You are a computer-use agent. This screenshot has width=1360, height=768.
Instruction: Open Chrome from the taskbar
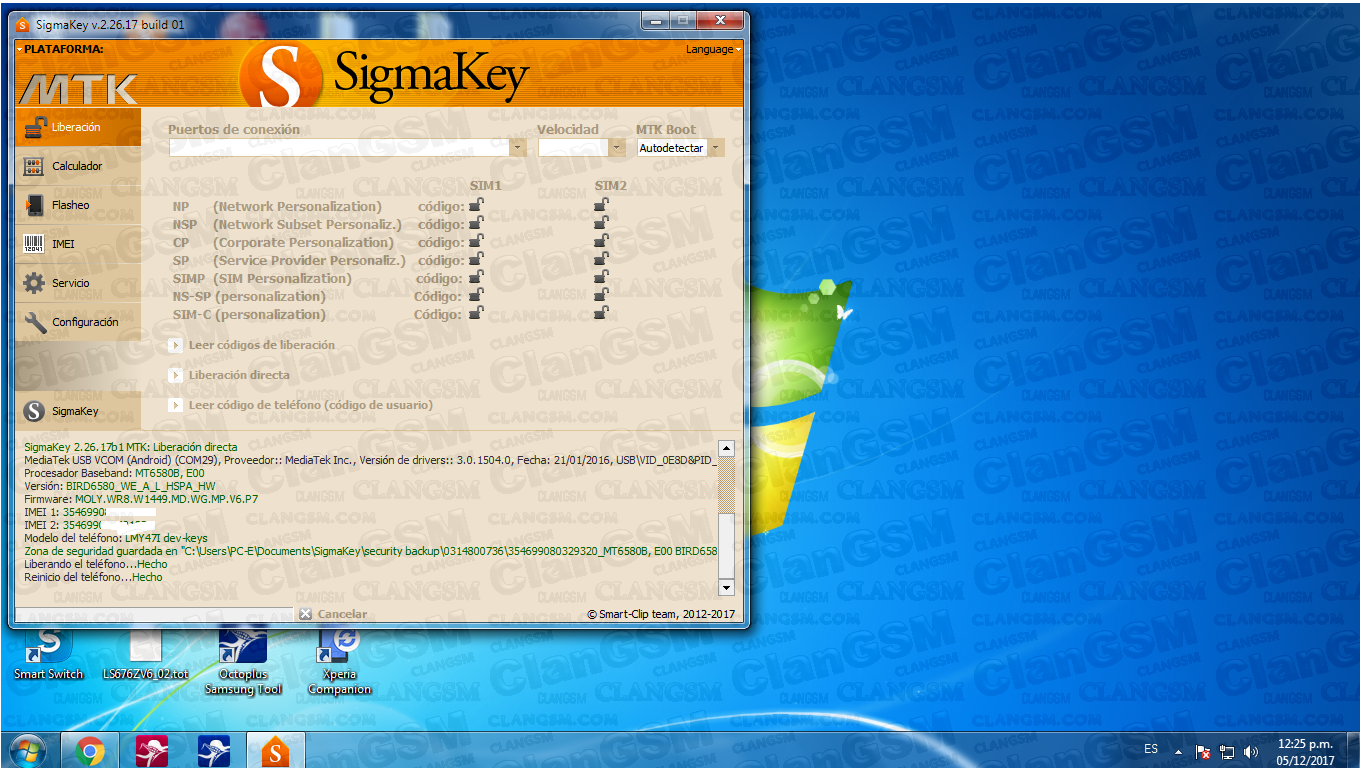[x=89, y=750]
